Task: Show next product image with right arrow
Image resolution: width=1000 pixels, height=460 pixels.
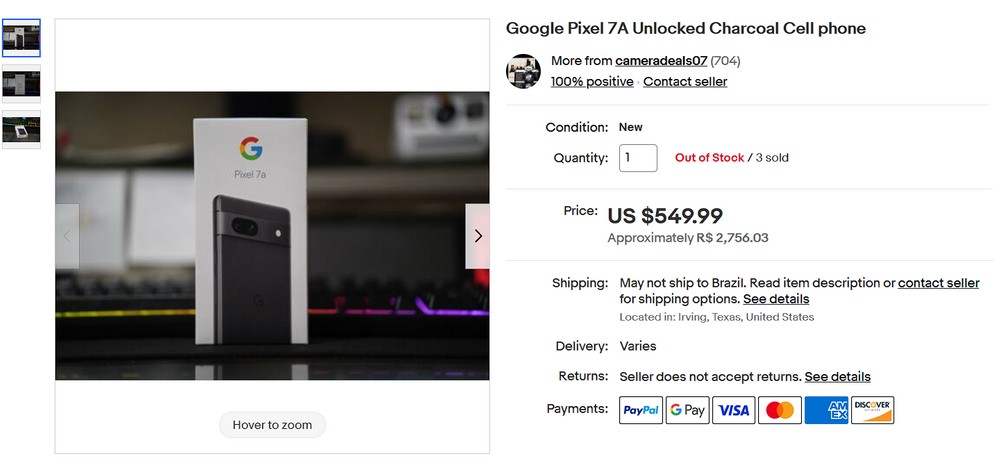Action: pos(478,236)
